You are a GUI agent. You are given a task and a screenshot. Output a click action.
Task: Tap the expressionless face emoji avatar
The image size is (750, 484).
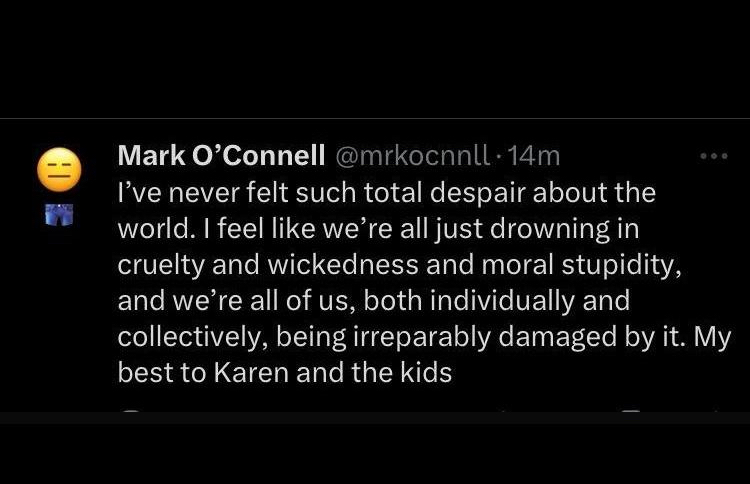[x=58, y=169]
